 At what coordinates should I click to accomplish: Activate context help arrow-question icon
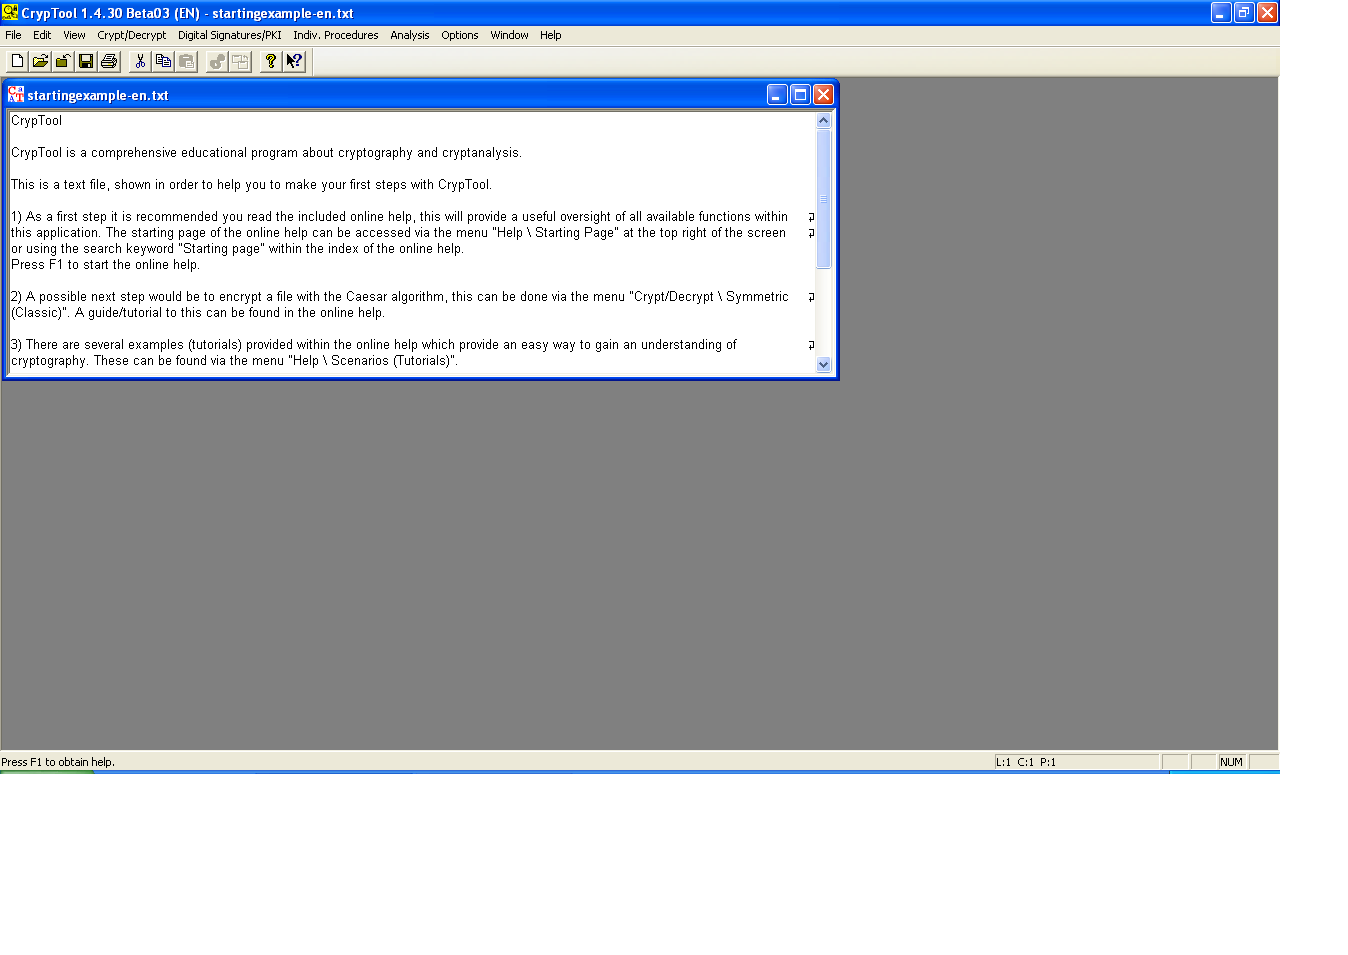click(294, 61)
